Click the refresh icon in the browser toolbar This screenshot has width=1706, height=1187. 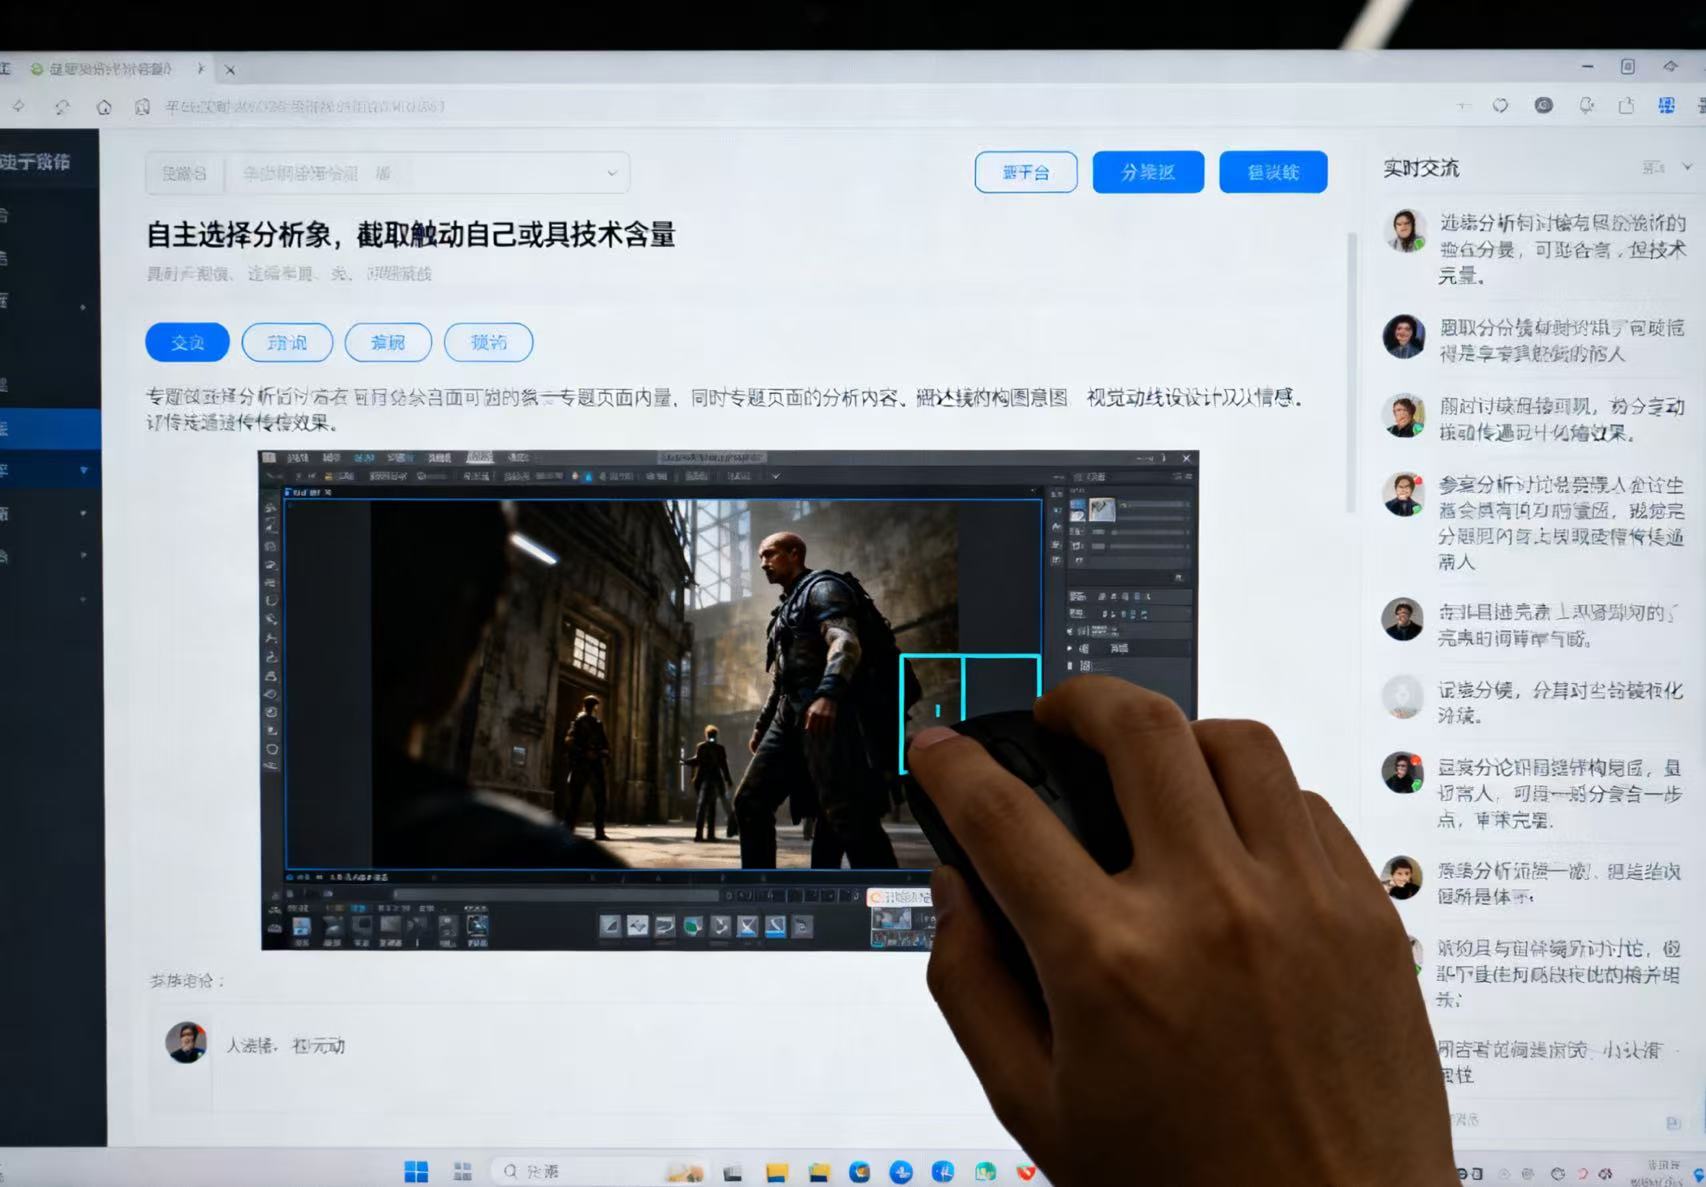[63, 107]
